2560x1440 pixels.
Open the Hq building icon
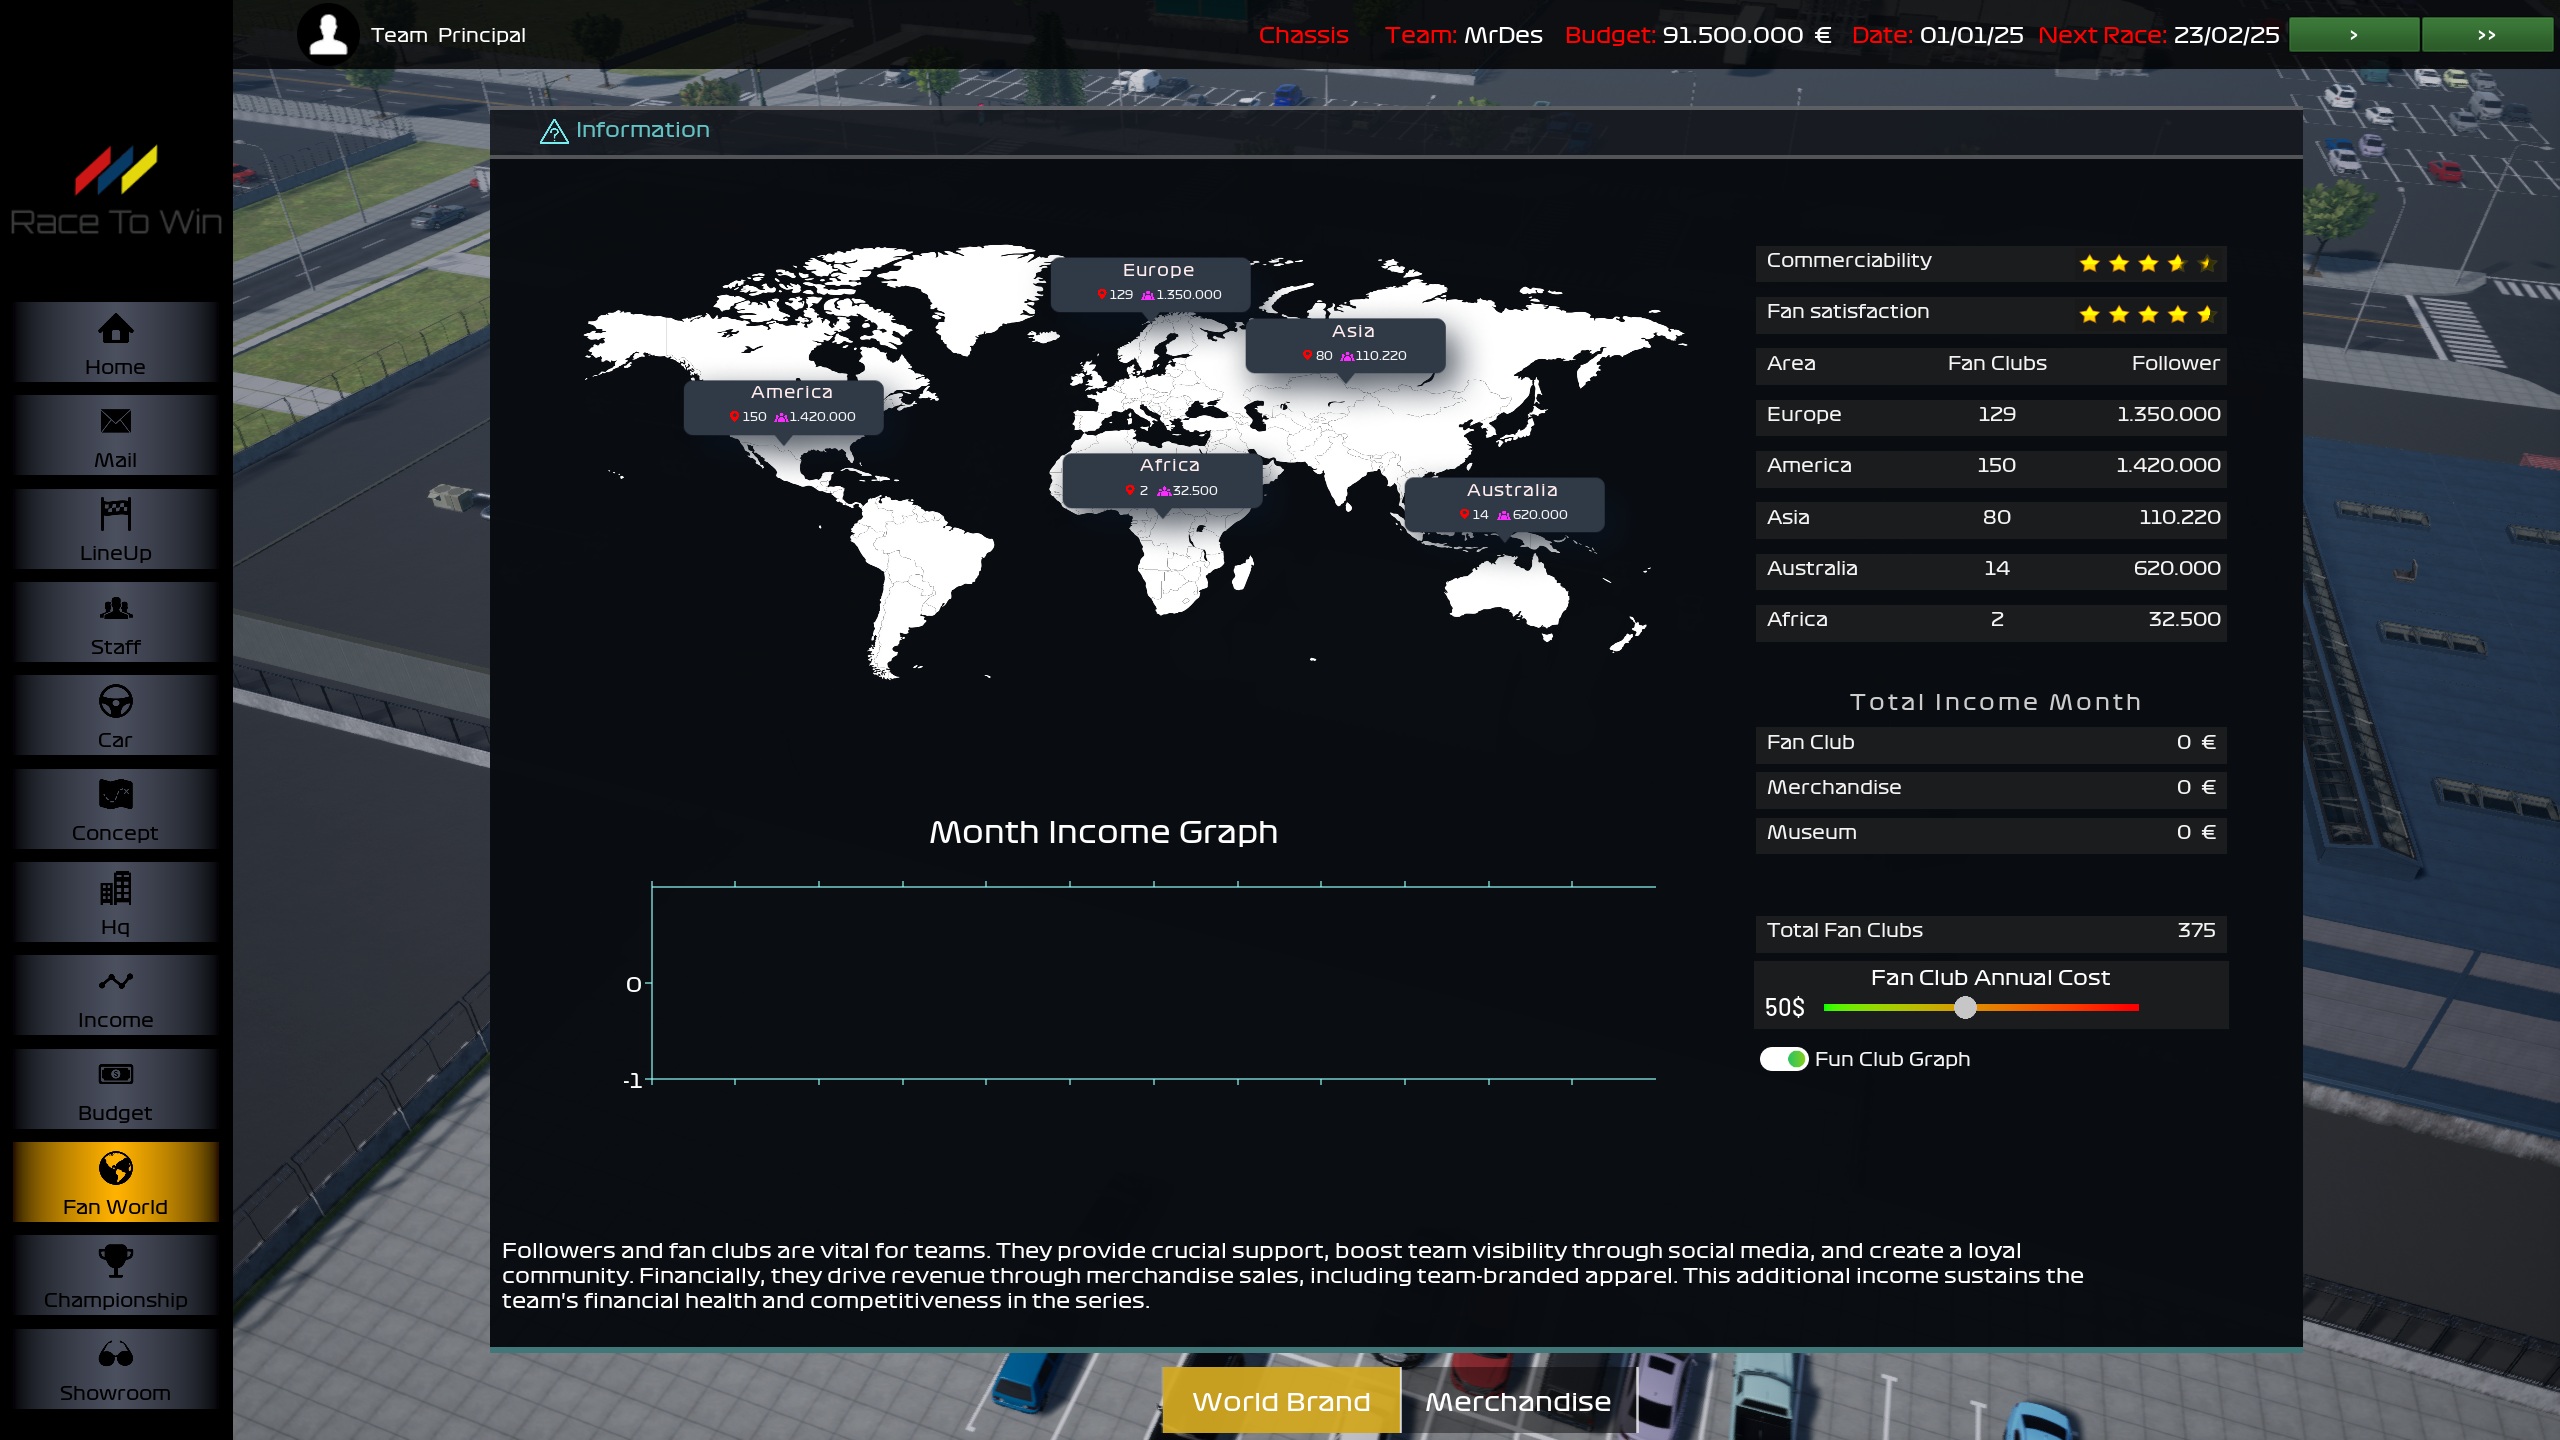115,889
